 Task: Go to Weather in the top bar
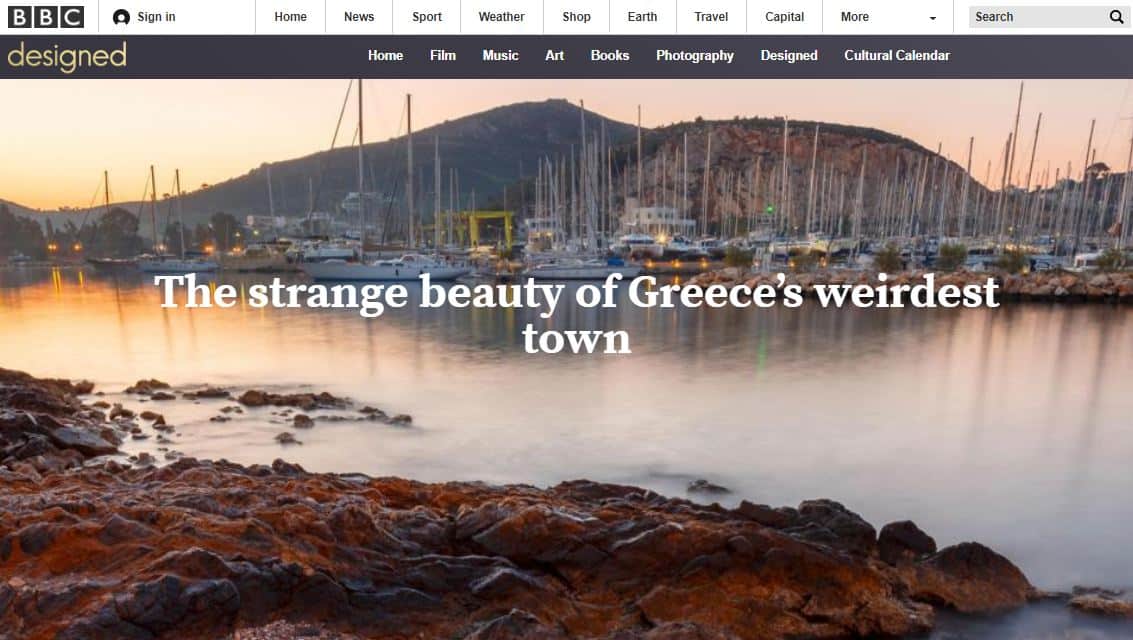[x=501, y=17]
